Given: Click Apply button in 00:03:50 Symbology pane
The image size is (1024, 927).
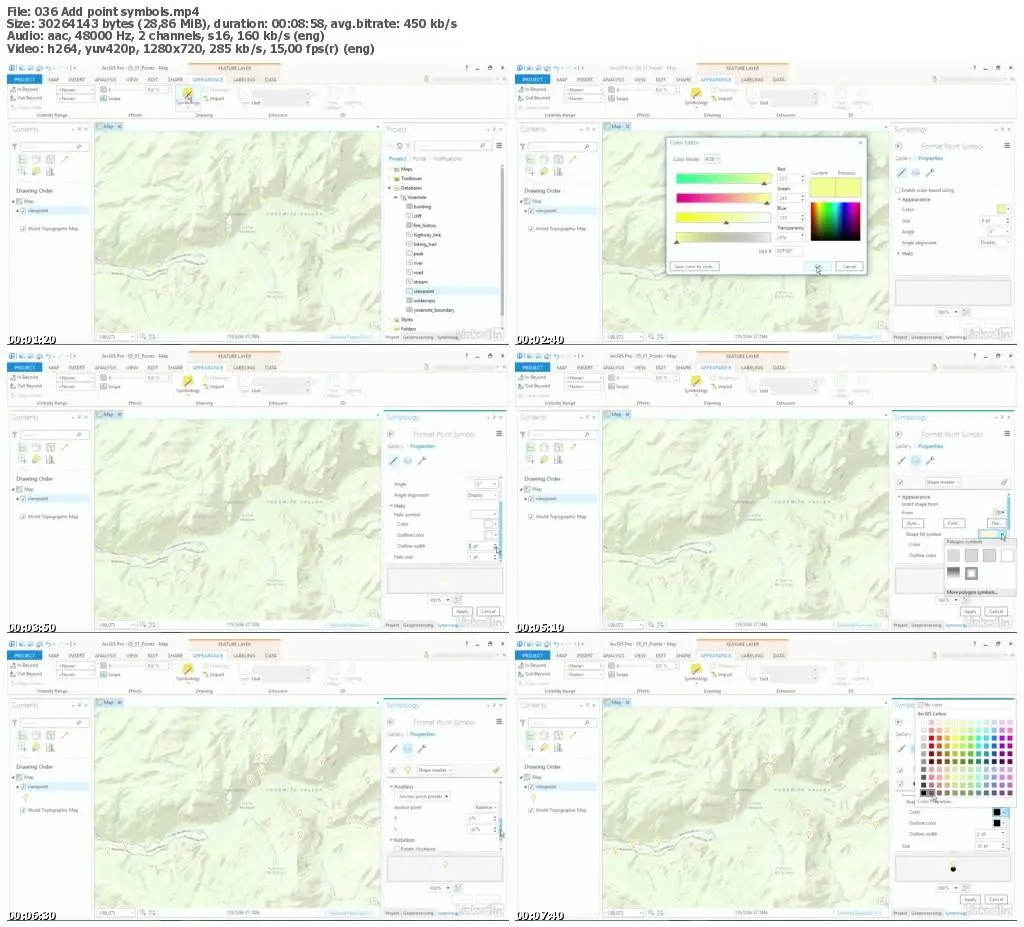Looking at the screenshot, I should coord(462,611).
